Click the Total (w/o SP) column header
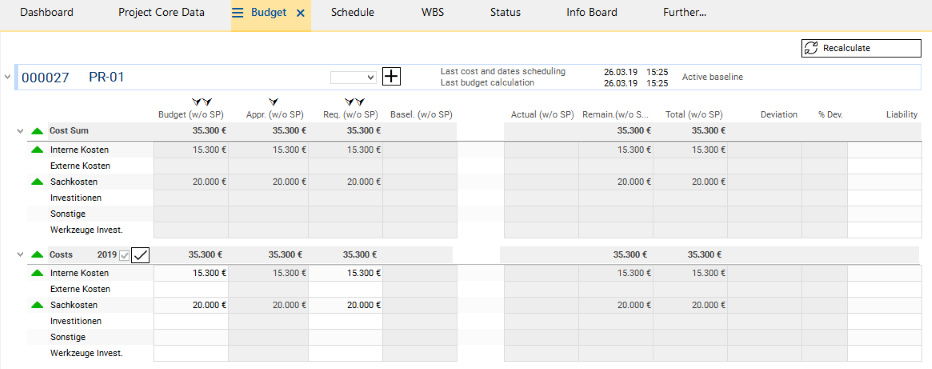This screenshot has width=932, height=369. pyautogui.click(x=694, y=115)
